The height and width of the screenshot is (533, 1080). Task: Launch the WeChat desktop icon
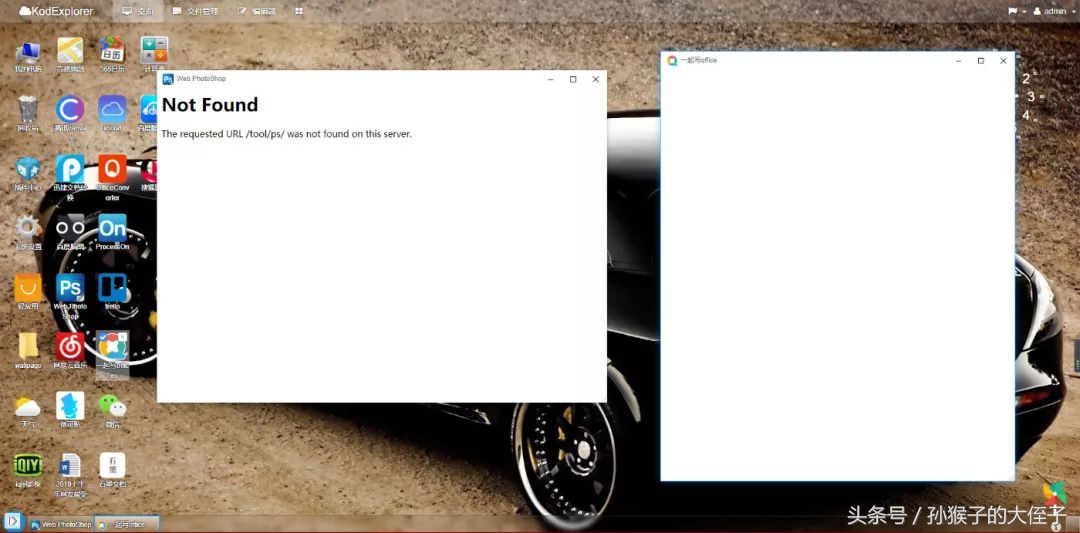[112, 406]
